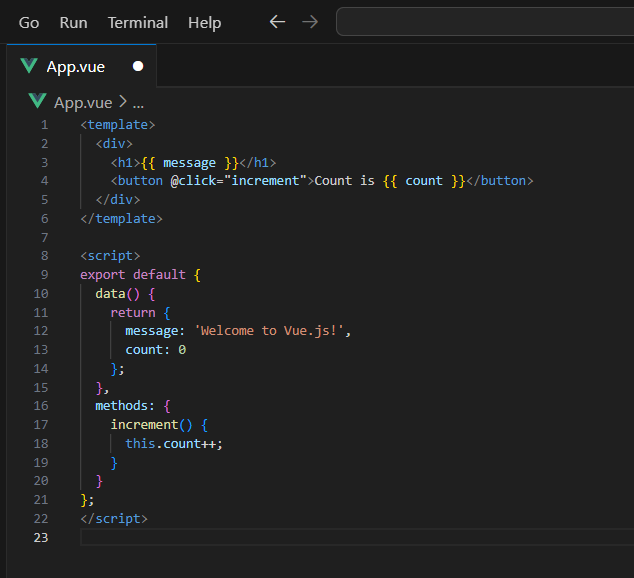Click App.vue in the breadcrumb

coord(83,103)
